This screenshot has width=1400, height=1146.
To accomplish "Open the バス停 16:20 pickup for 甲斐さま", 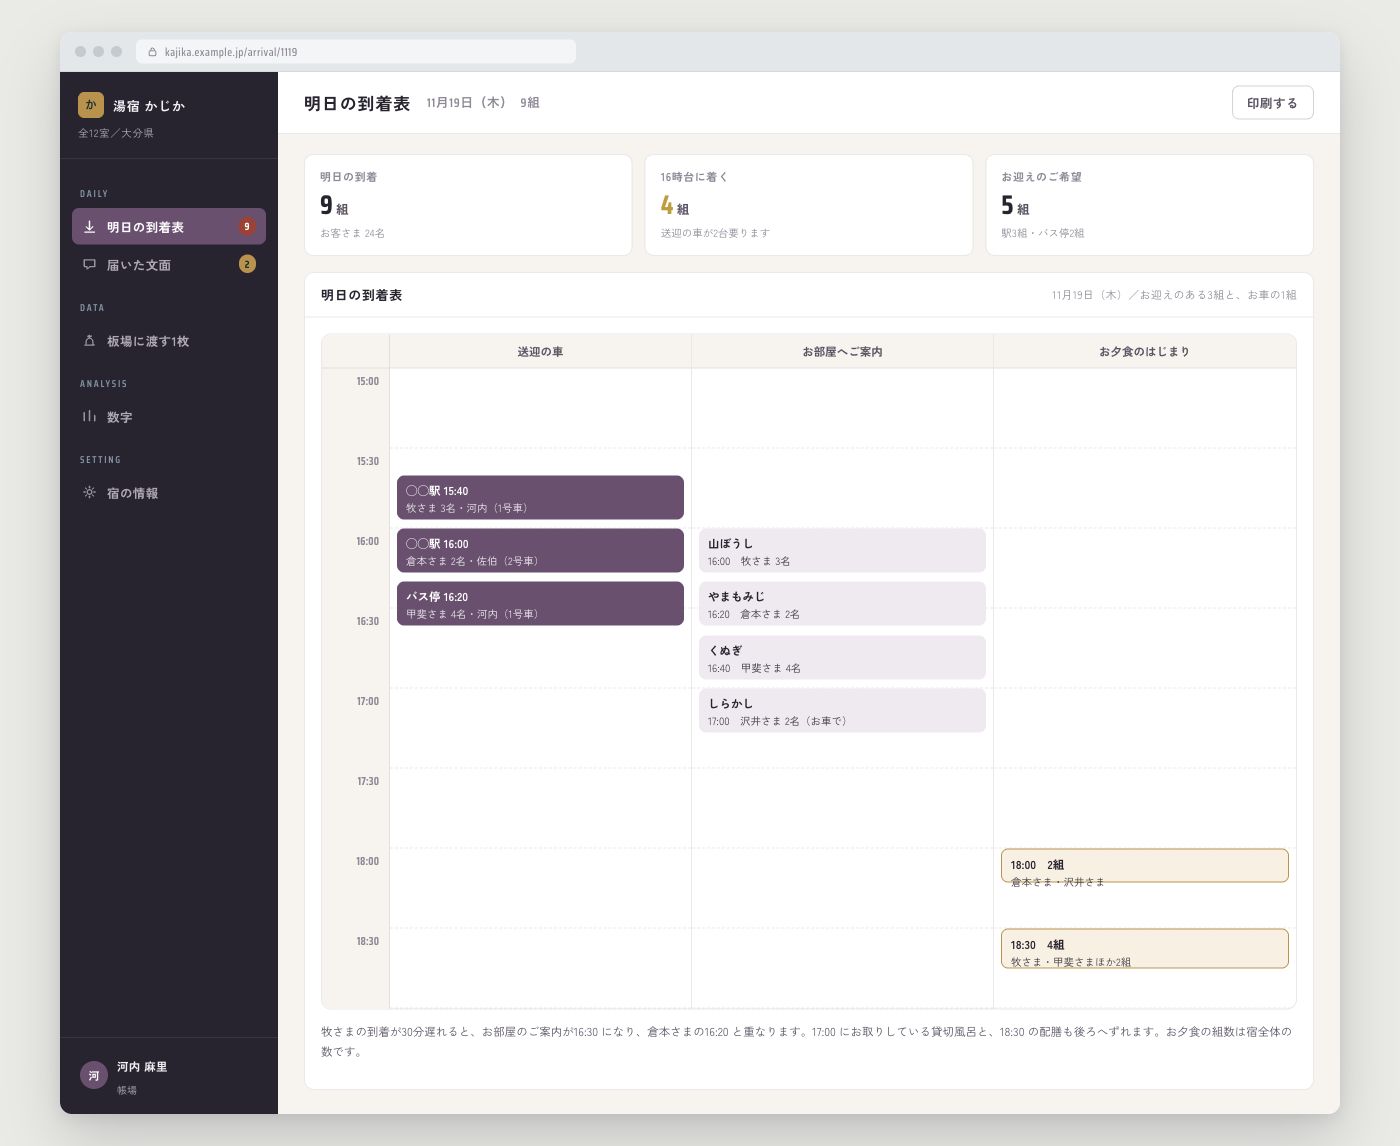I will [540, 604].
